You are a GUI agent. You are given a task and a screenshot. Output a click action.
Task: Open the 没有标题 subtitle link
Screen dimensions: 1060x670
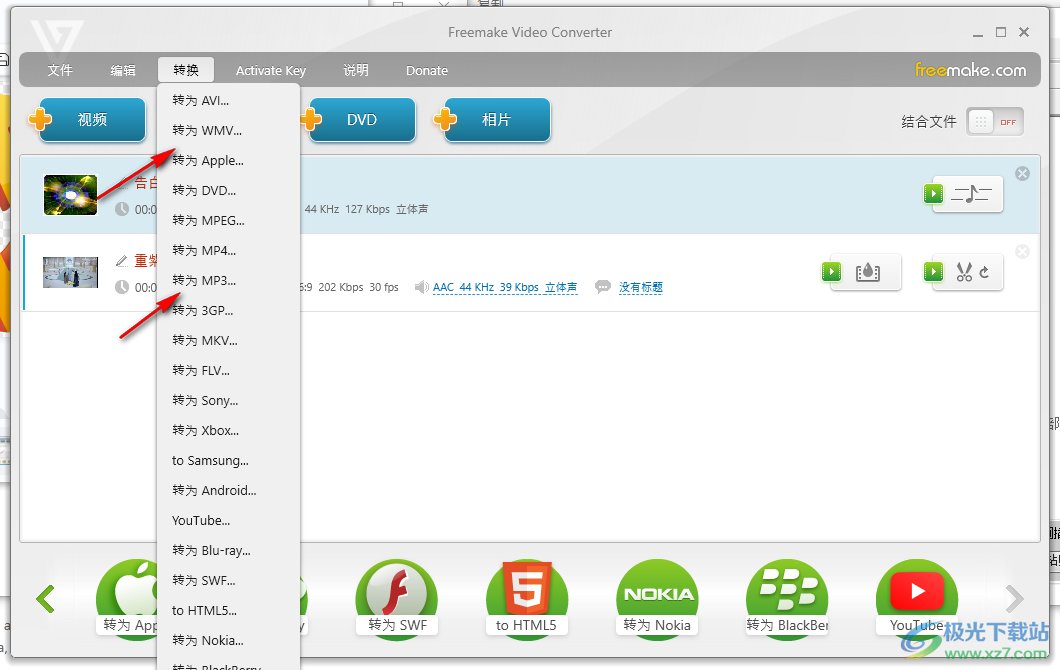tap(641, 287)
